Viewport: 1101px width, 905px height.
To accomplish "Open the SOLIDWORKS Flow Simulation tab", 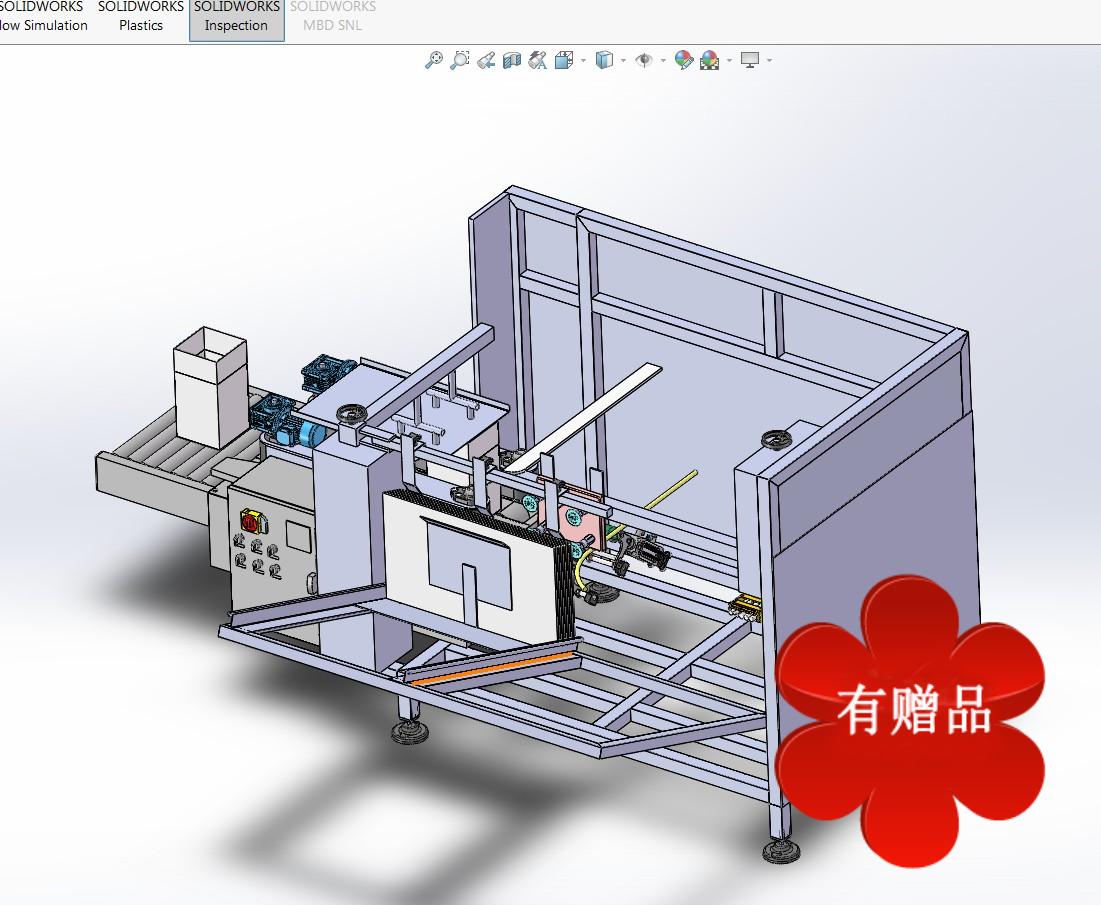I will click(42, 16).
